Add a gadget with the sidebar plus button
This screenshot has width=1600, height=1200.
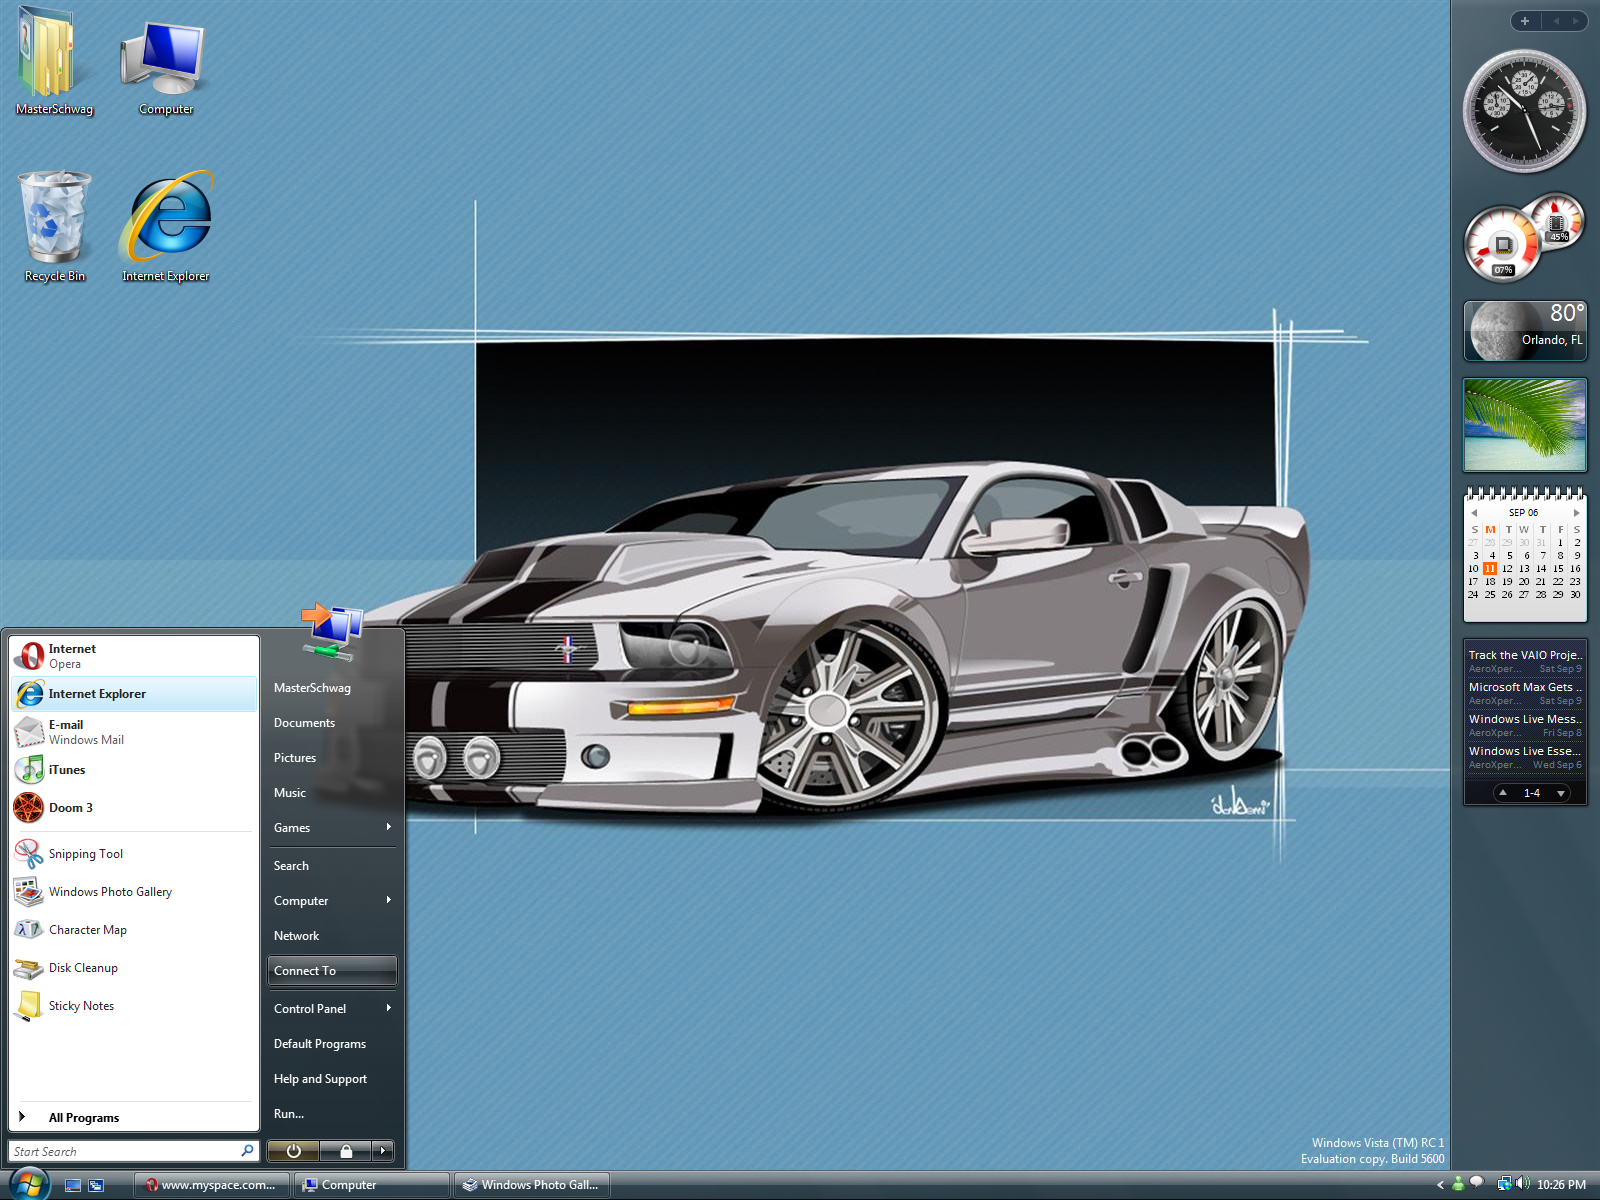(x=1525, y=20)
